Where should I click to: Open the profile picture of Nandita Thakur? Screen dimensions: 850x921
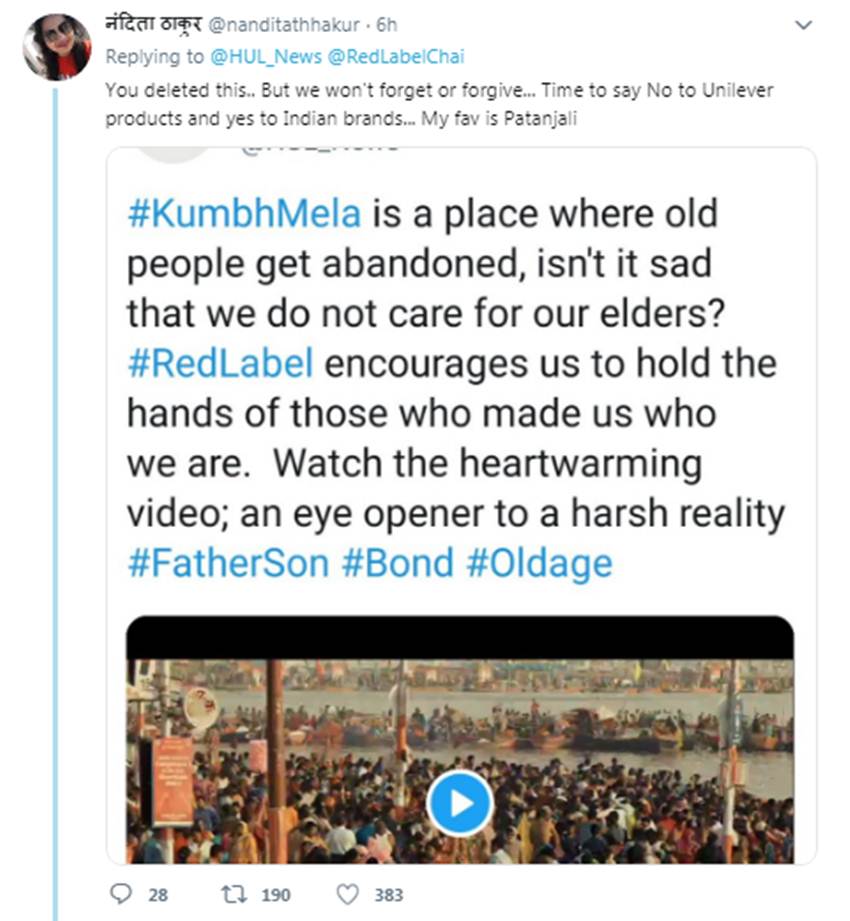click(x=57, y=46)
